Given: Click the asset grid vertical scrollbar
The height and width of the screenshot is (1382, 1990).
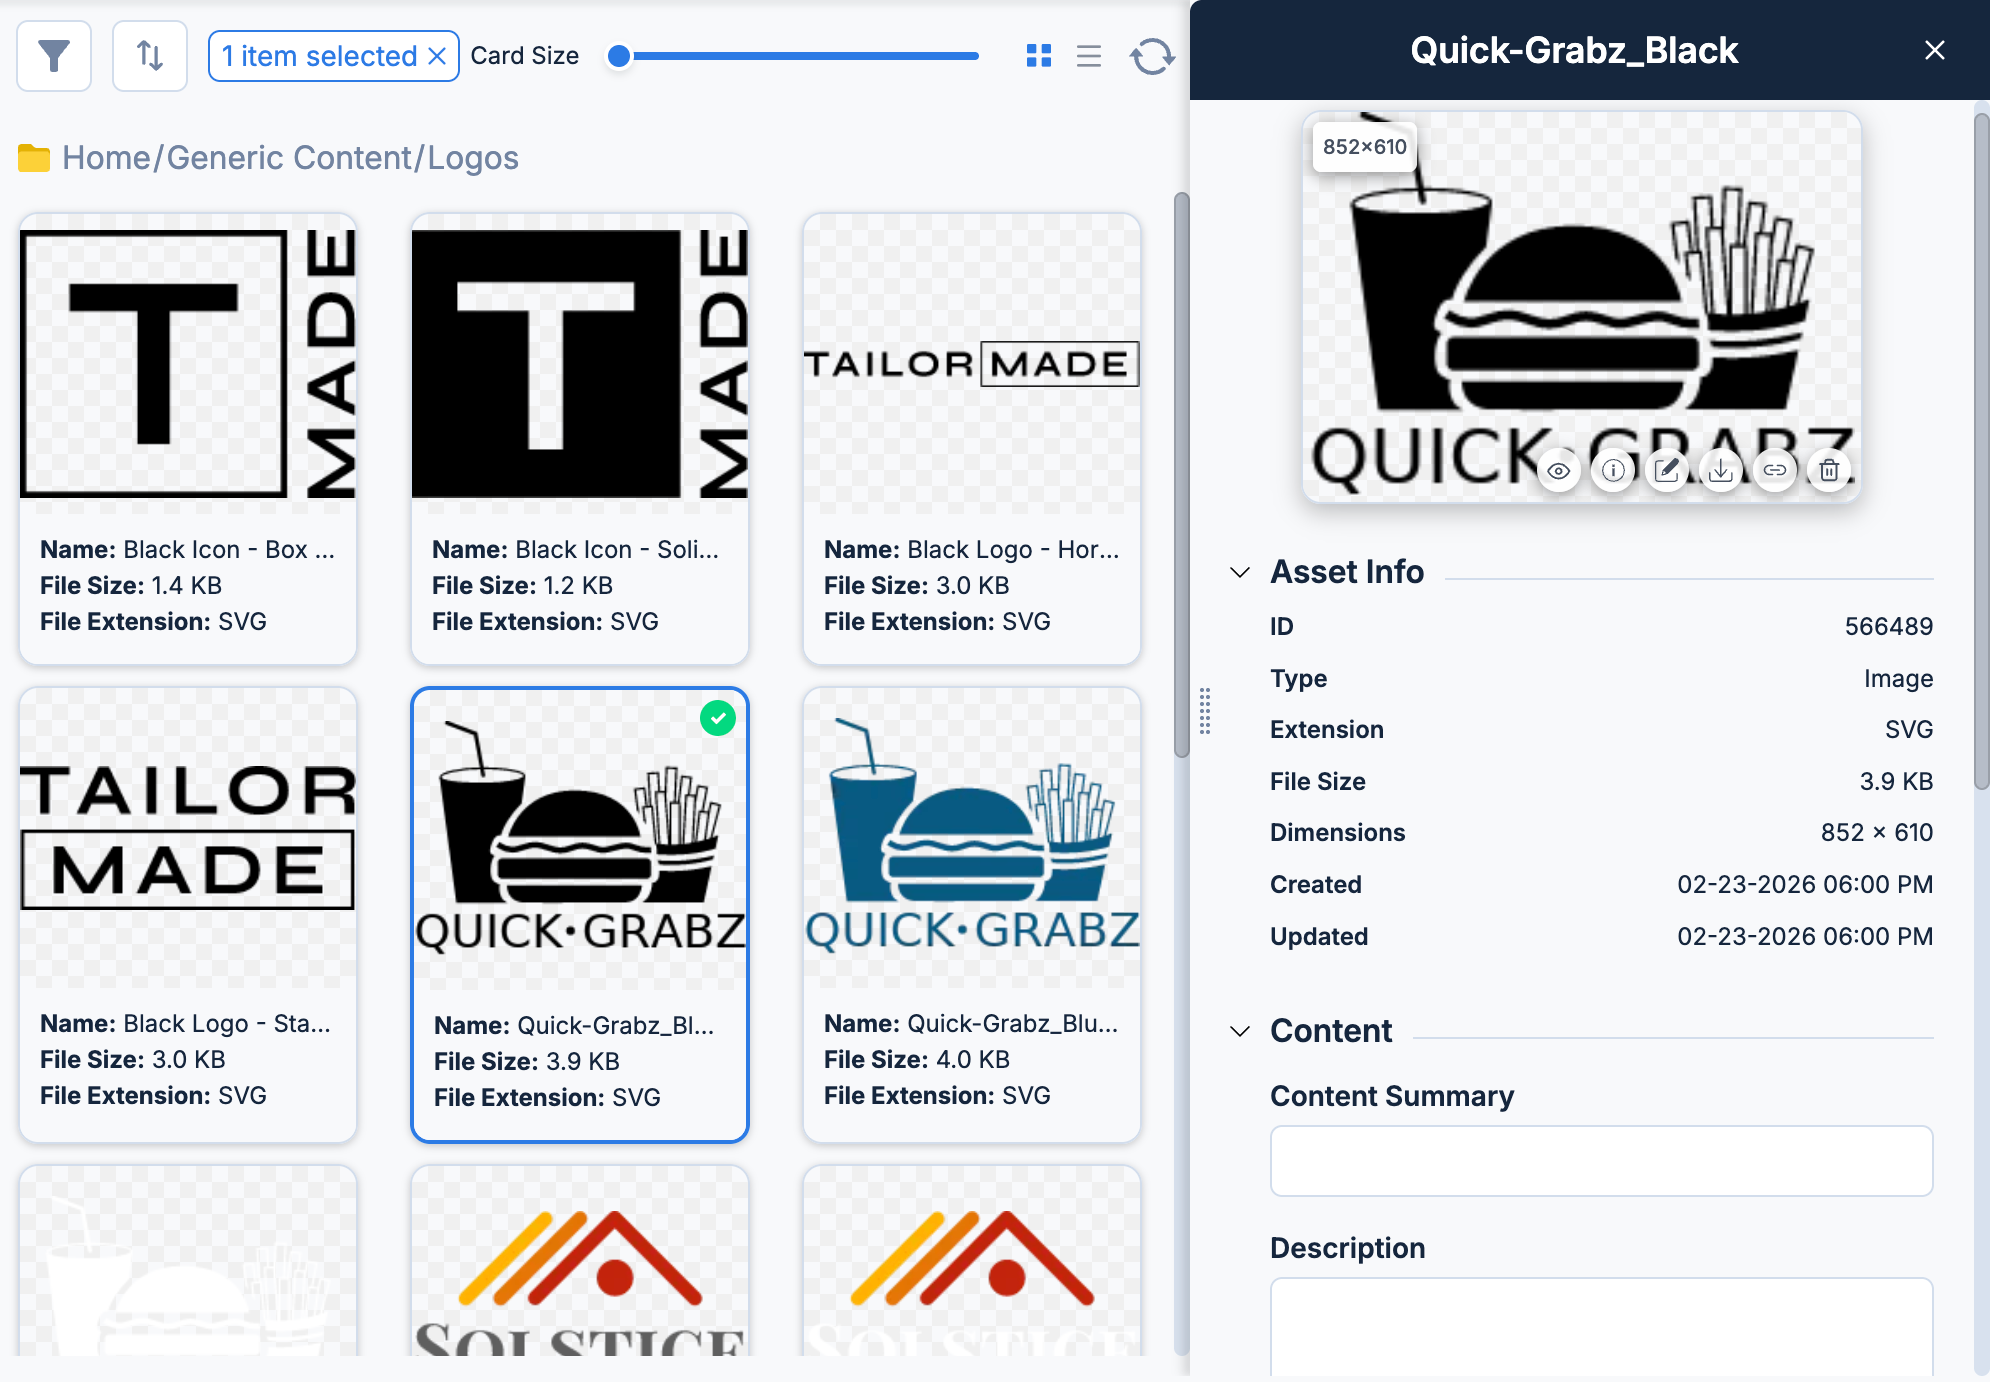Looking at the screenshot, I should (x=1181, y=475).
